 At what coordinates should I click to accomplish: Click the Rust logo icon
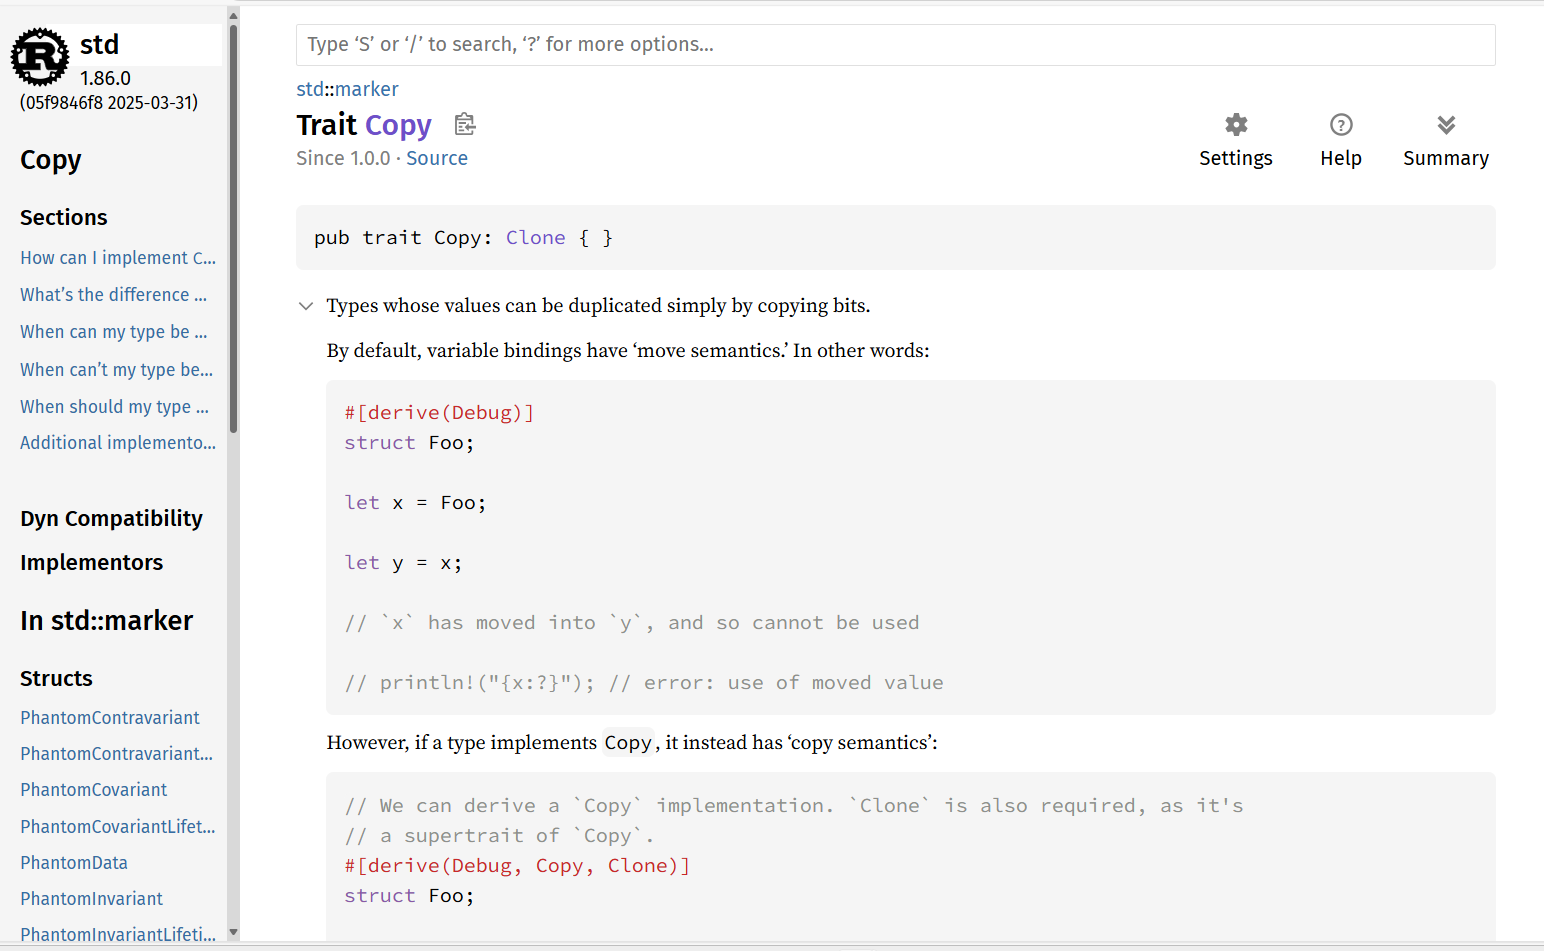point(40,57)
